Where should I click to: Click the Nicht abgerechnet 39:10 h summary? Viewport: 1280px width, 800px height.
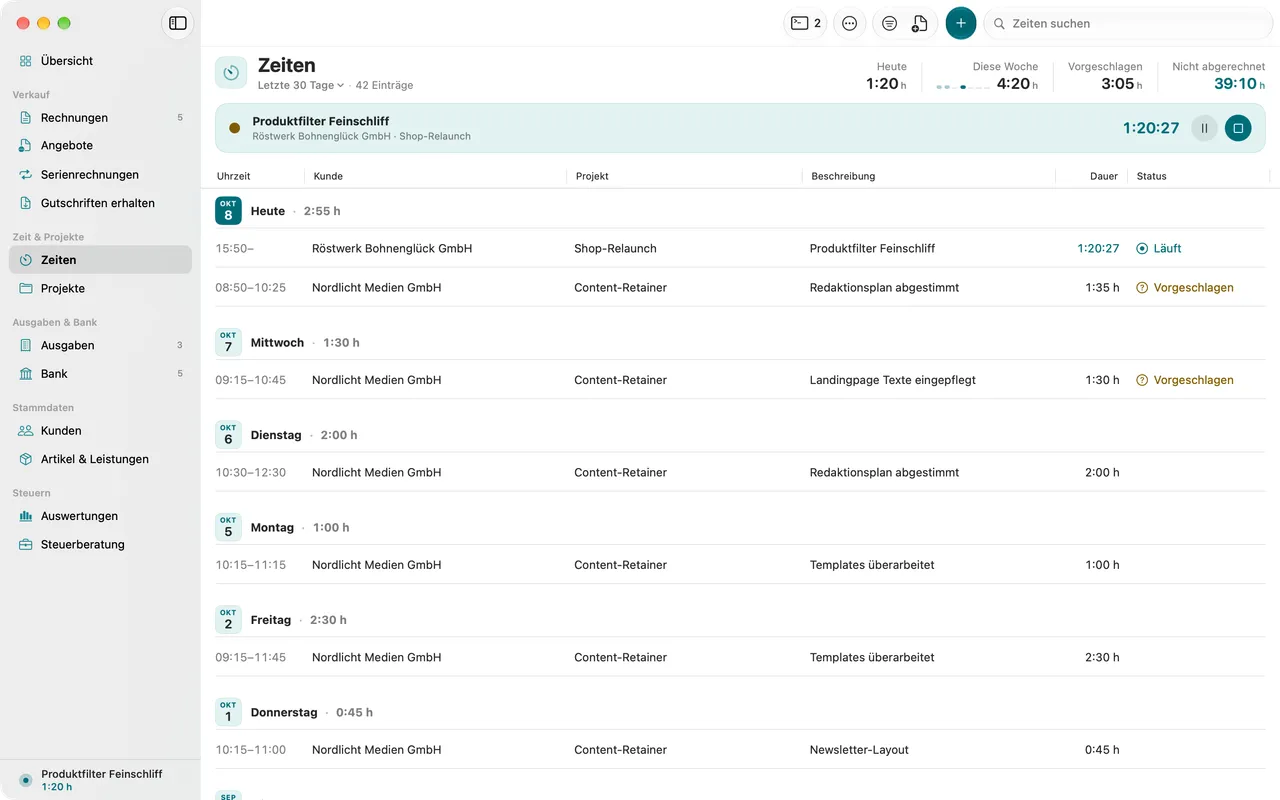(x=1218, y=76)
